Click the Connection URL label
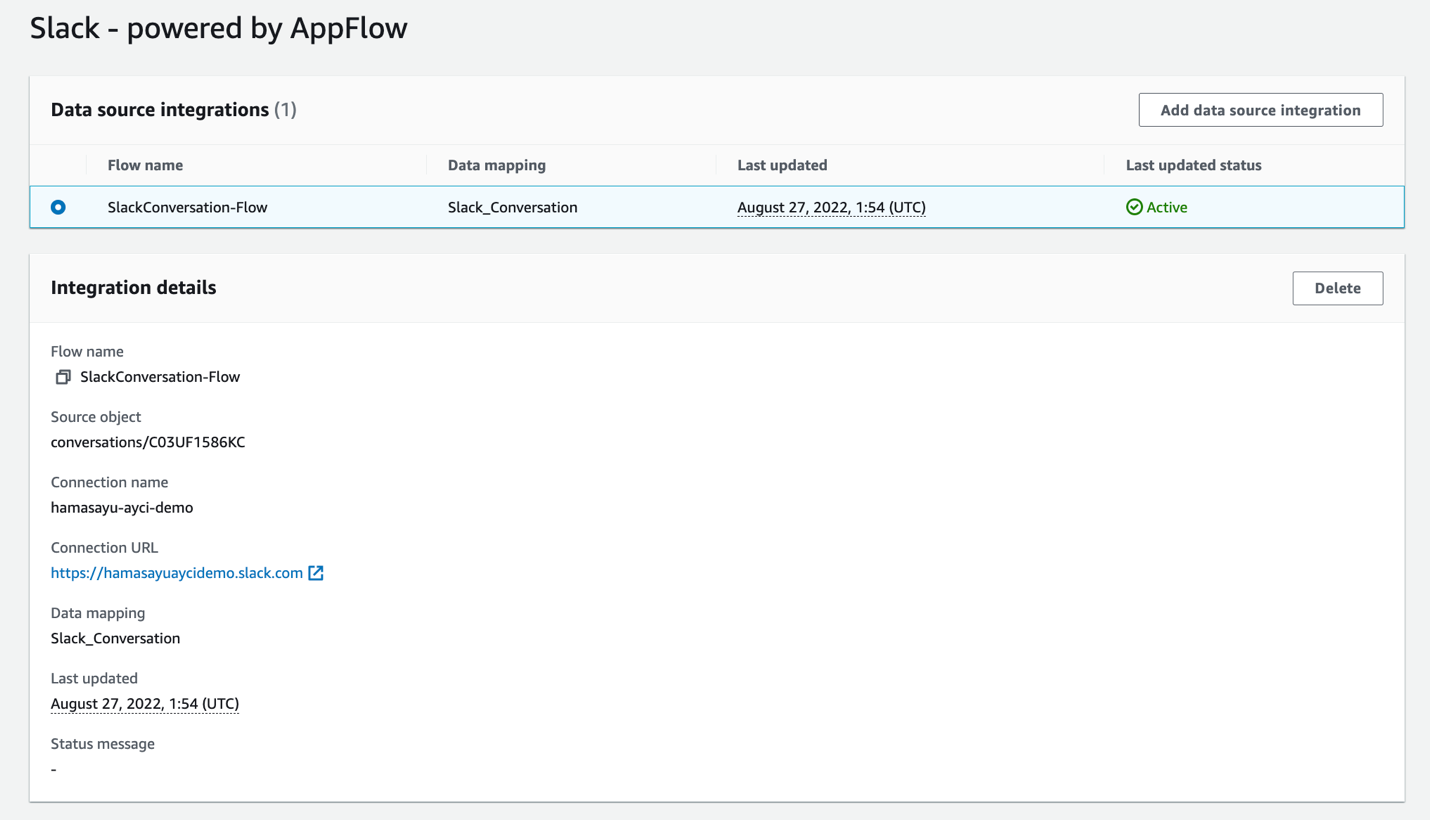Screen dimensions: 1430x820 tap(105, 547)
